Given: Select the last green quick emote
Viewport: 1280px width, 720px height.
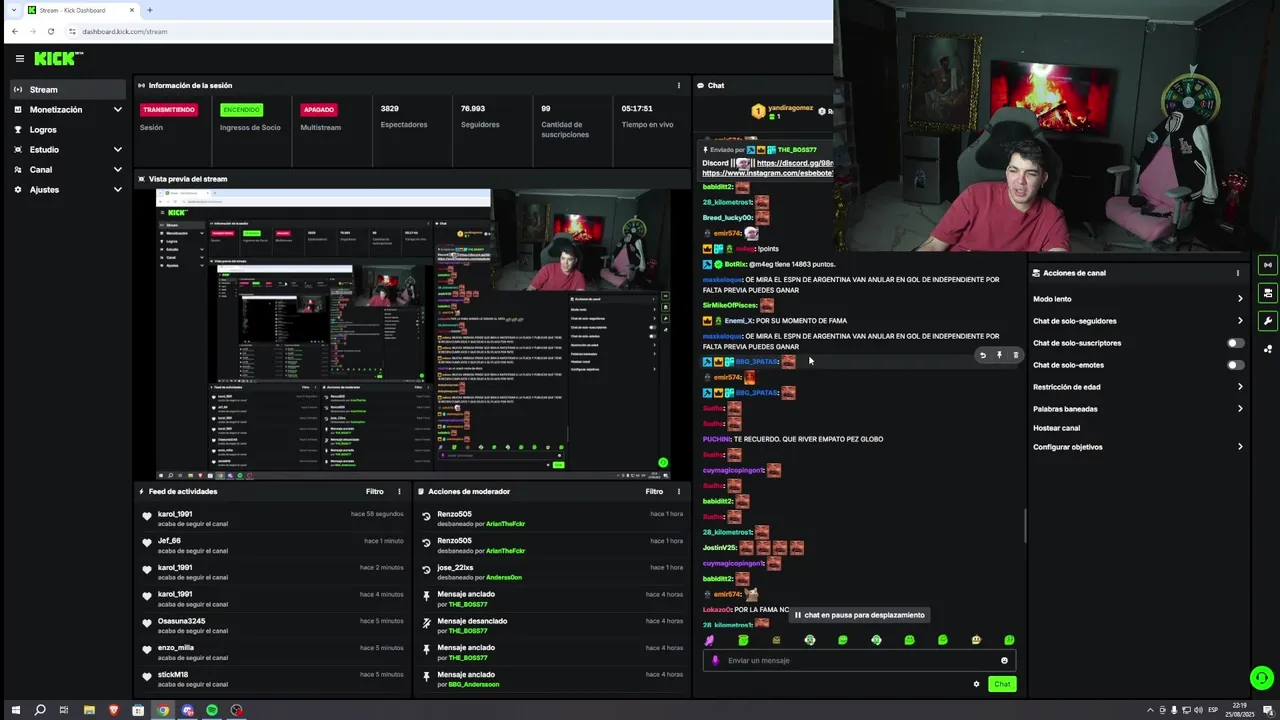Looking at the screenshot, I should [1009, 640].
